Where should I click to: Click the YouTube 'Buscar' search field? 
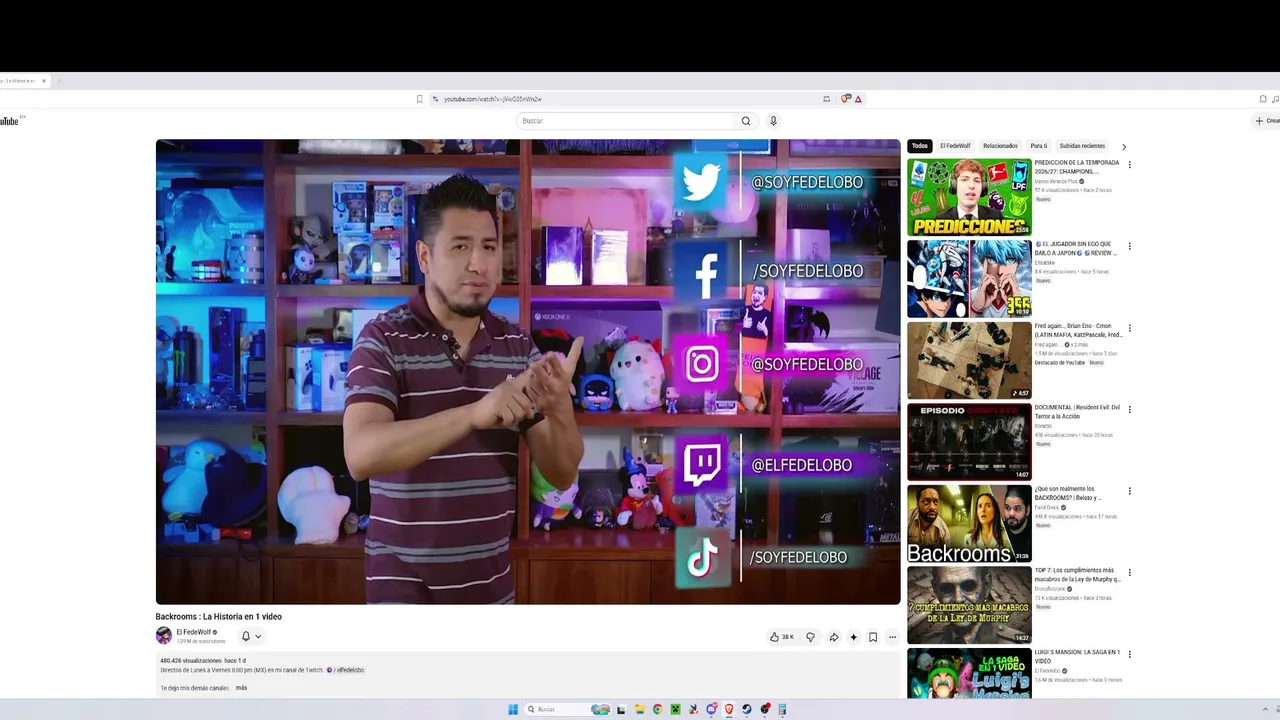[x=626, y=121]
